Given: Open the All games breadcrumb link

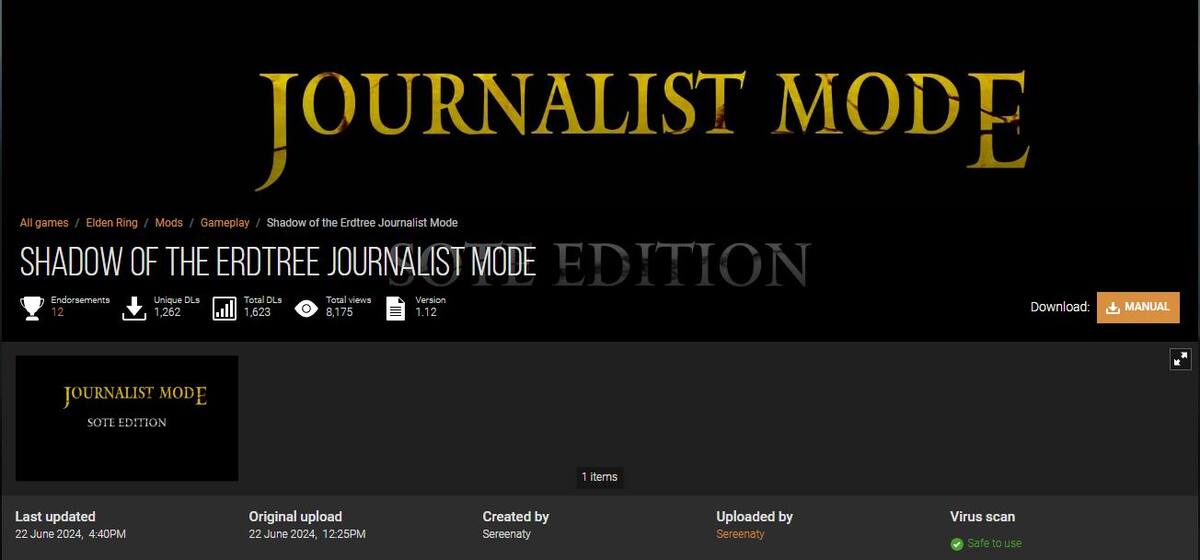Looking at the screenshot, I should point(44,222).
